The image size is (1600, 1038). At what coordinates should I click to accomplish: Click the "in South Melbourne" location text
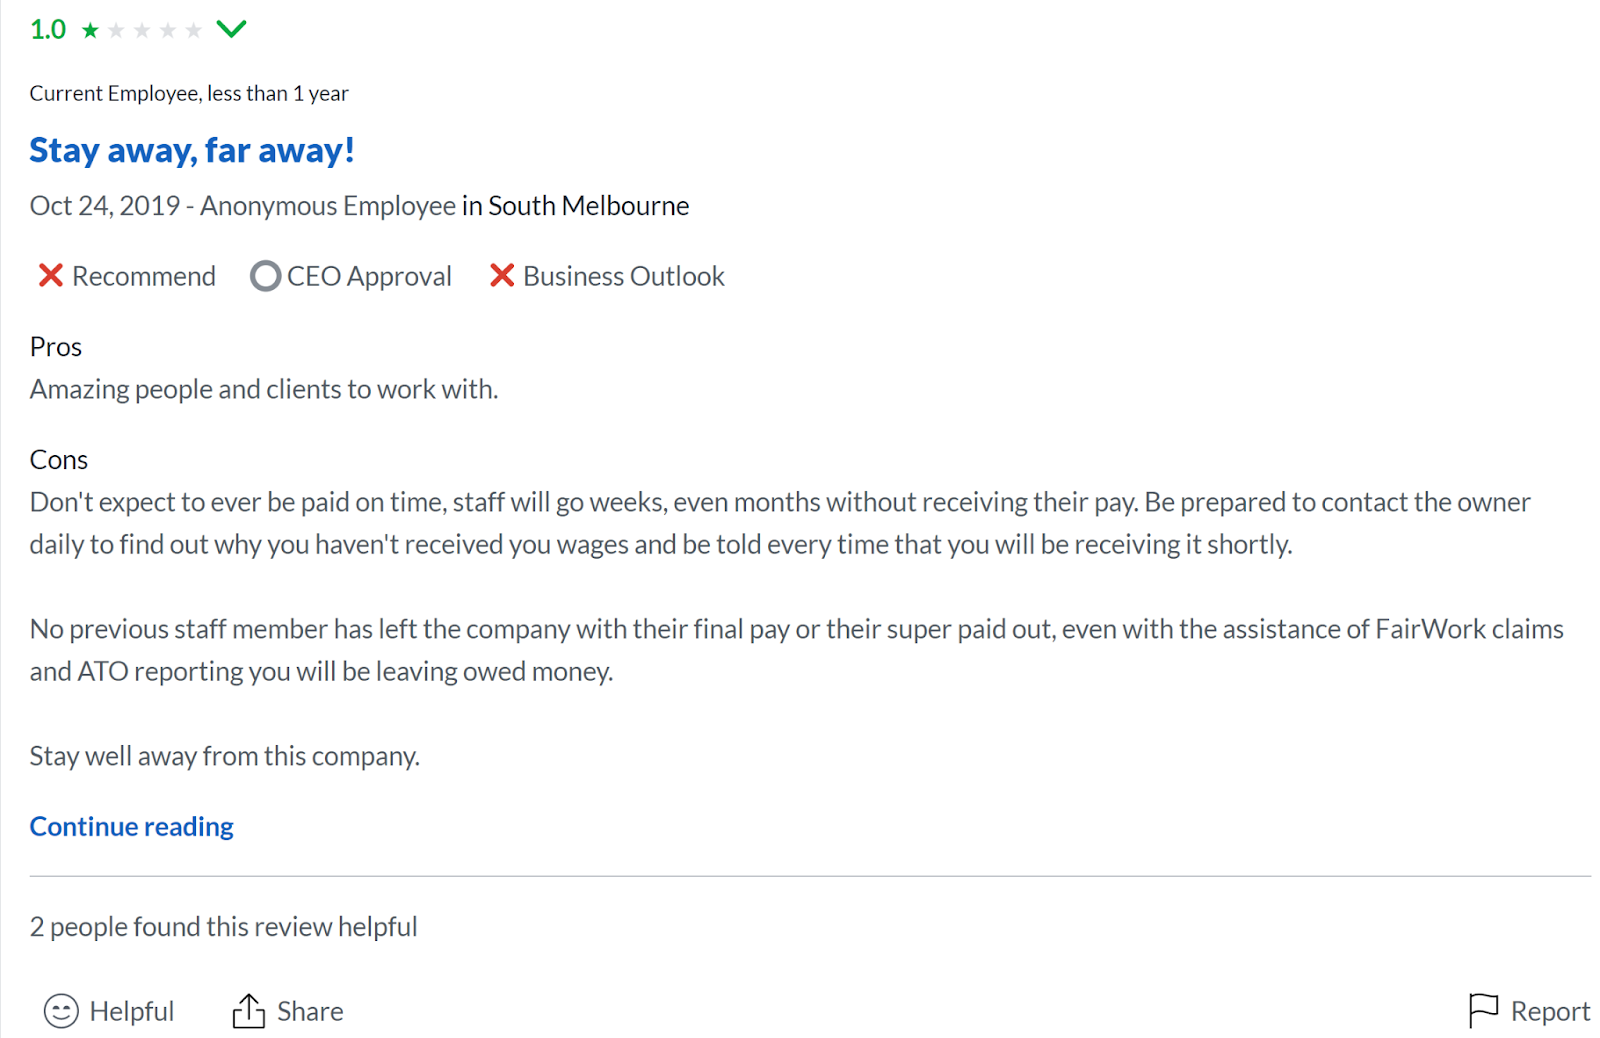coord(575,206)
